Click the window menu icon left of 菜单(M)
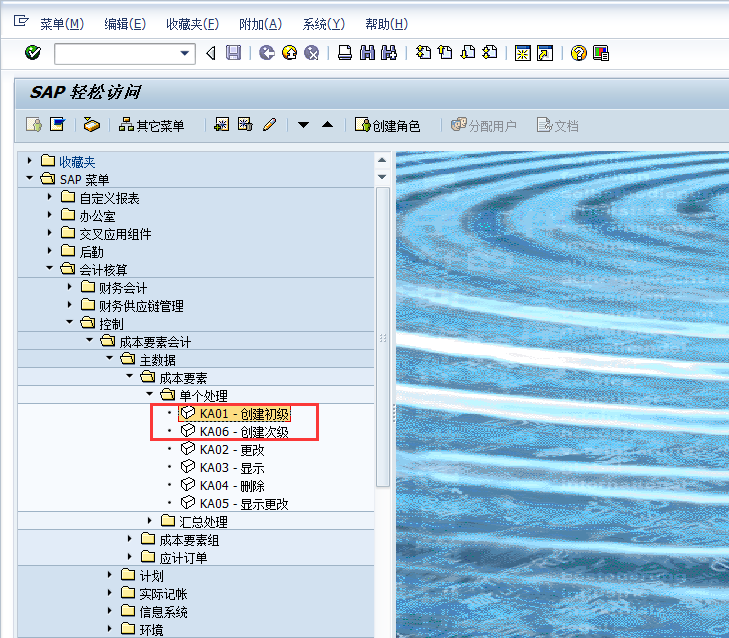 [x=21, y=21]
